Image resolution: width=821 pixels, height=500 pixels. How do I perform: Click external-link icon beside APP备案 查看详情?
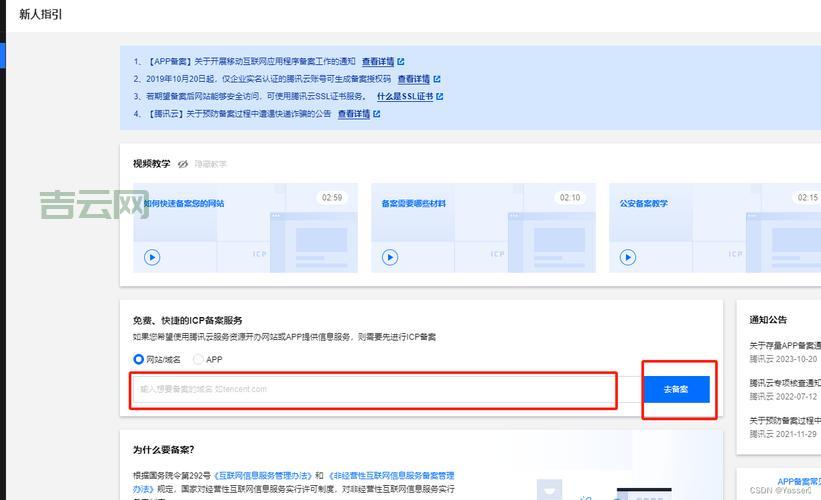tap(401, 62)
